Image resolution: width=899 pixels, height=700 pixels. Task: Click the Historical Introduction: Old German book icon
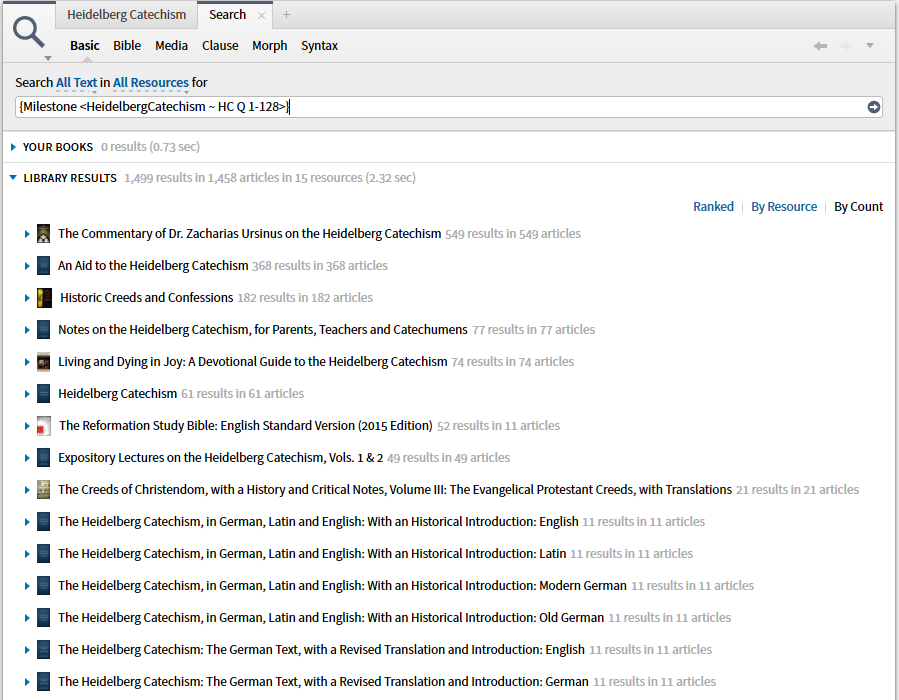coord(44,617)
